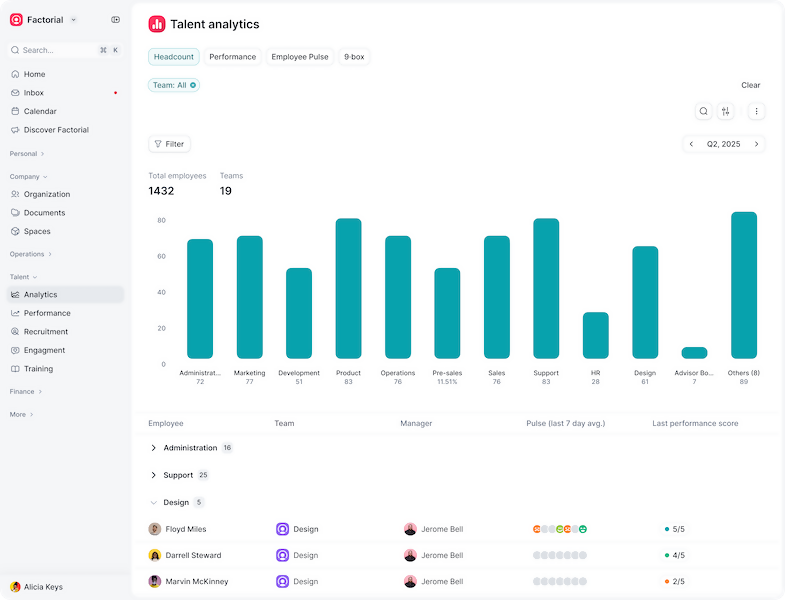
Task: Click Clear to reset filters
Action: click(750, 85)
